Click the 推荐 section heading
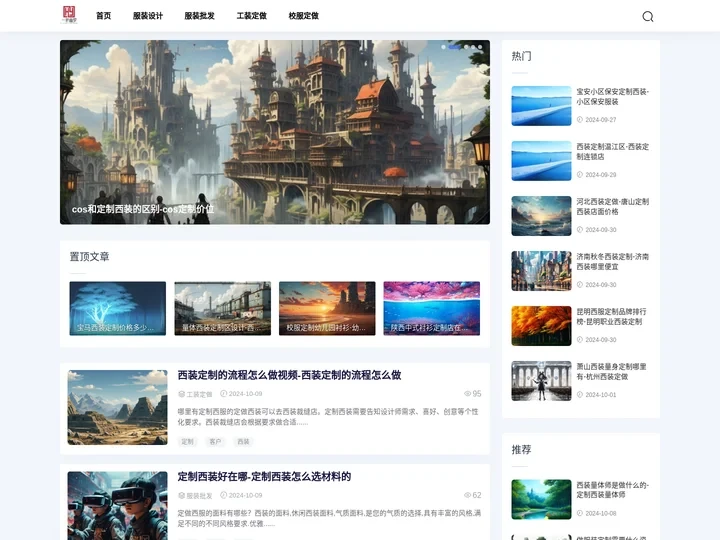720x540 pixels. coord(522,450)
